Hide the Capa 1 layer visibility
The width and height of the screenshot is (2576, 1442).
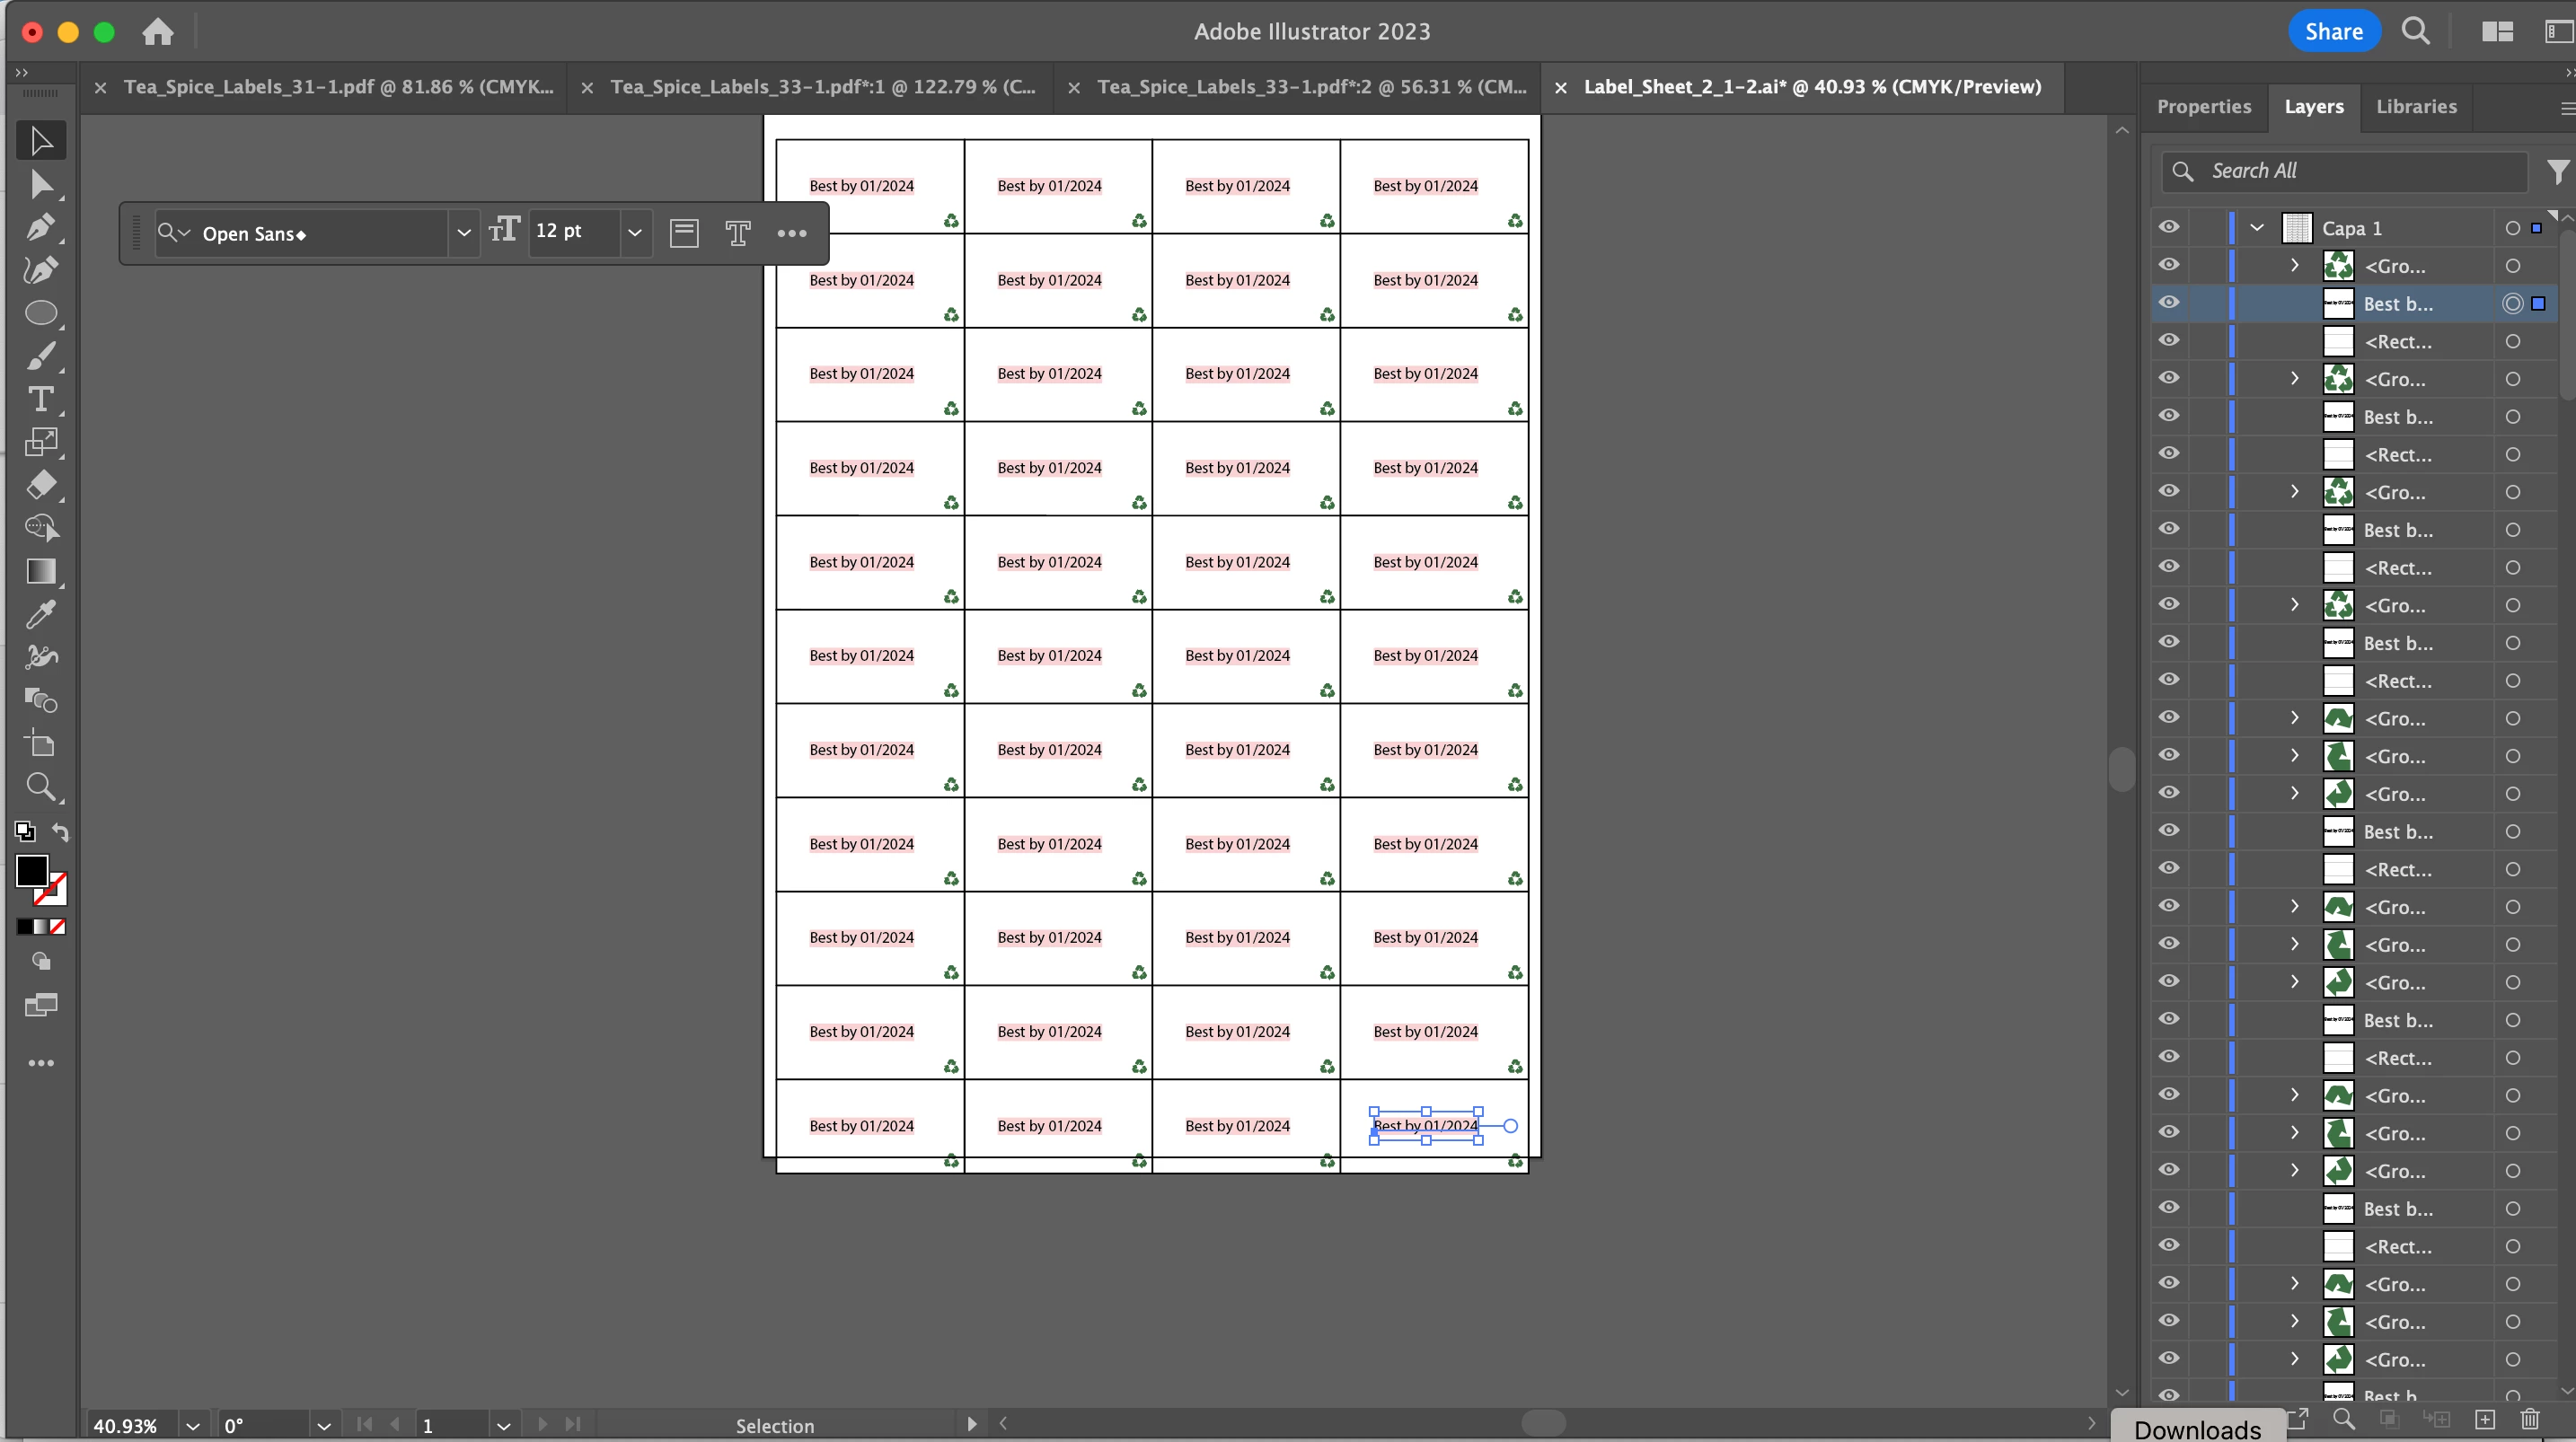coord(2168,227)
